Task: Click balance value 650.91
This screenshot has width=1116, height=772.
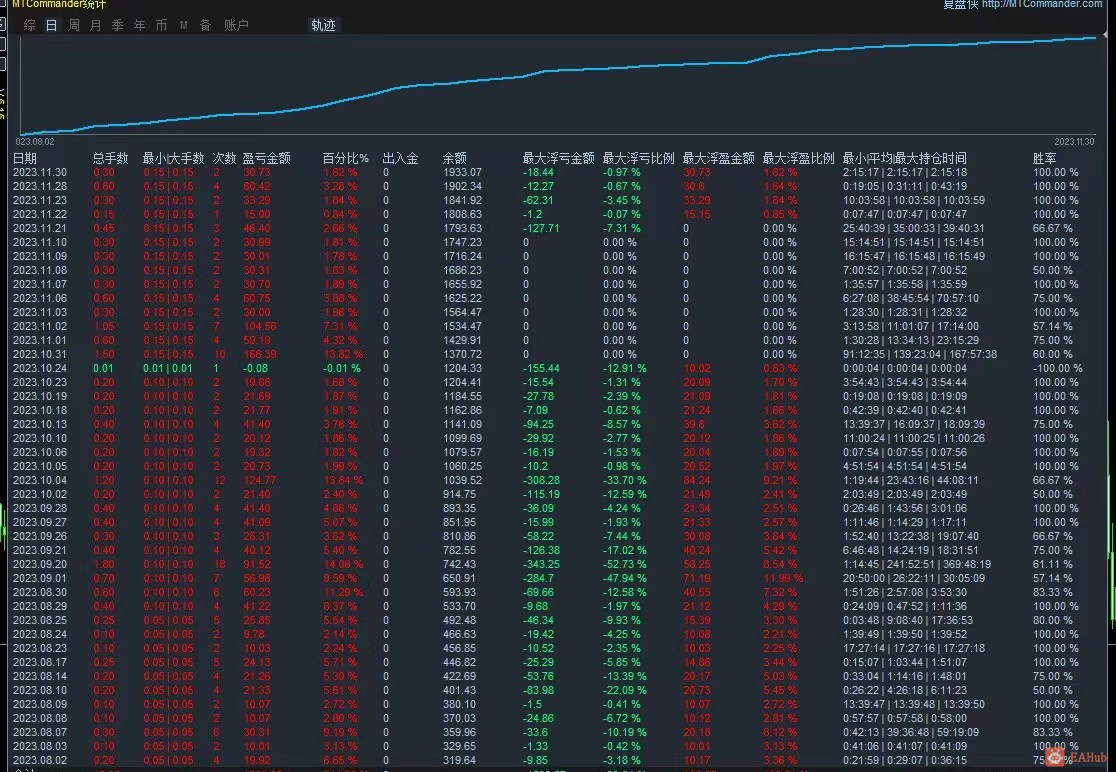Action: tap(459, 578)
